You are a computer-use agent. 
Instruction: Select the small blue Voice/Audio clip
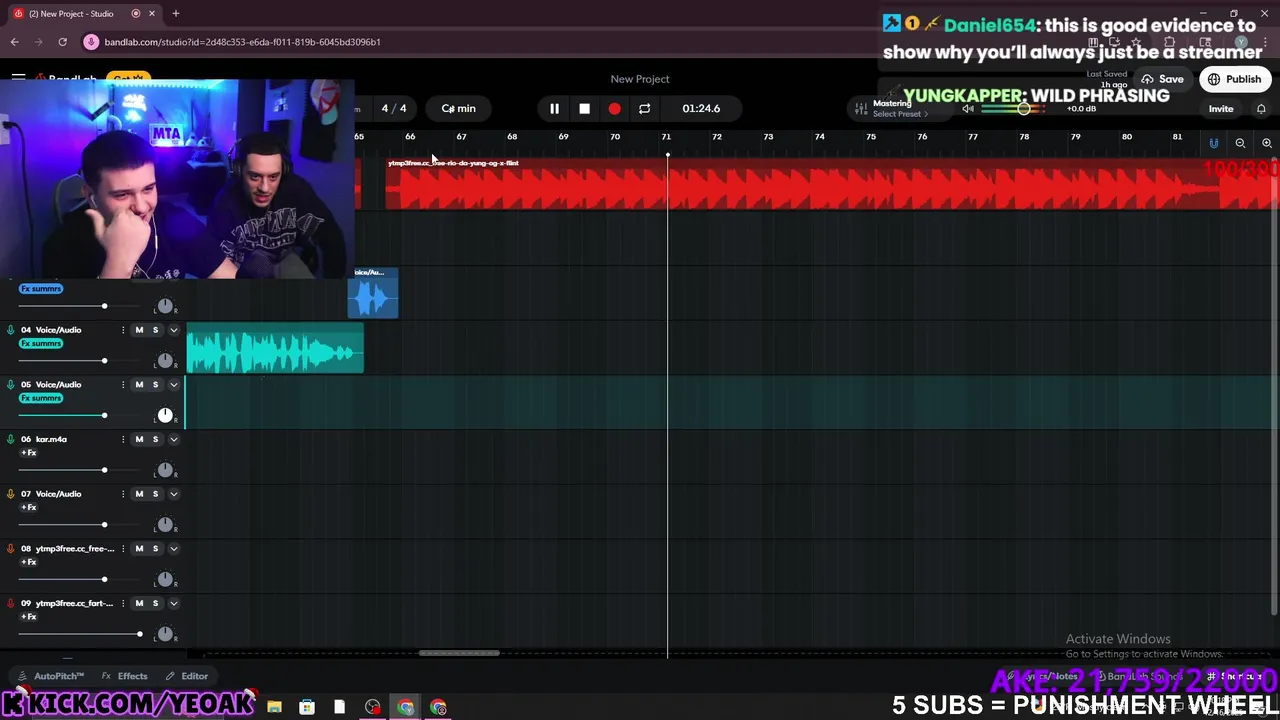(373, 293)
